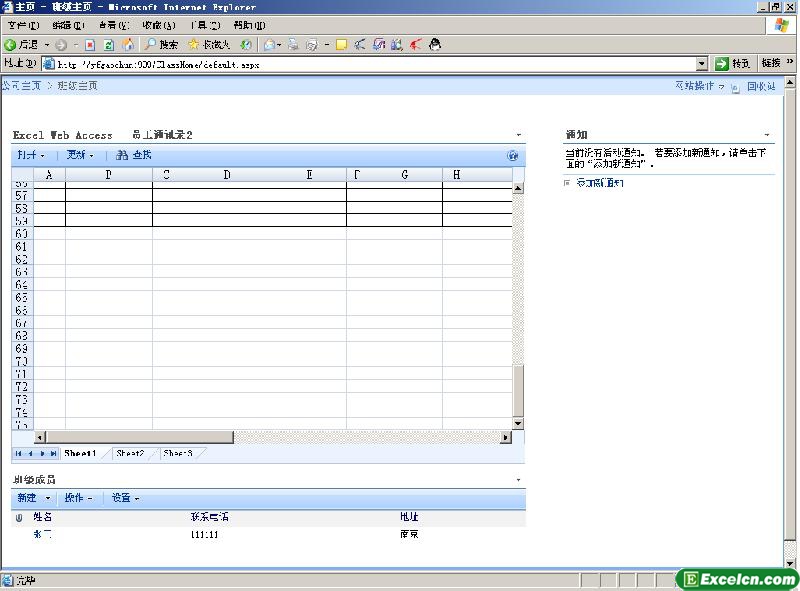
Task: Expand the Mail icon dropdown arrow
Action: coord(279,45)
